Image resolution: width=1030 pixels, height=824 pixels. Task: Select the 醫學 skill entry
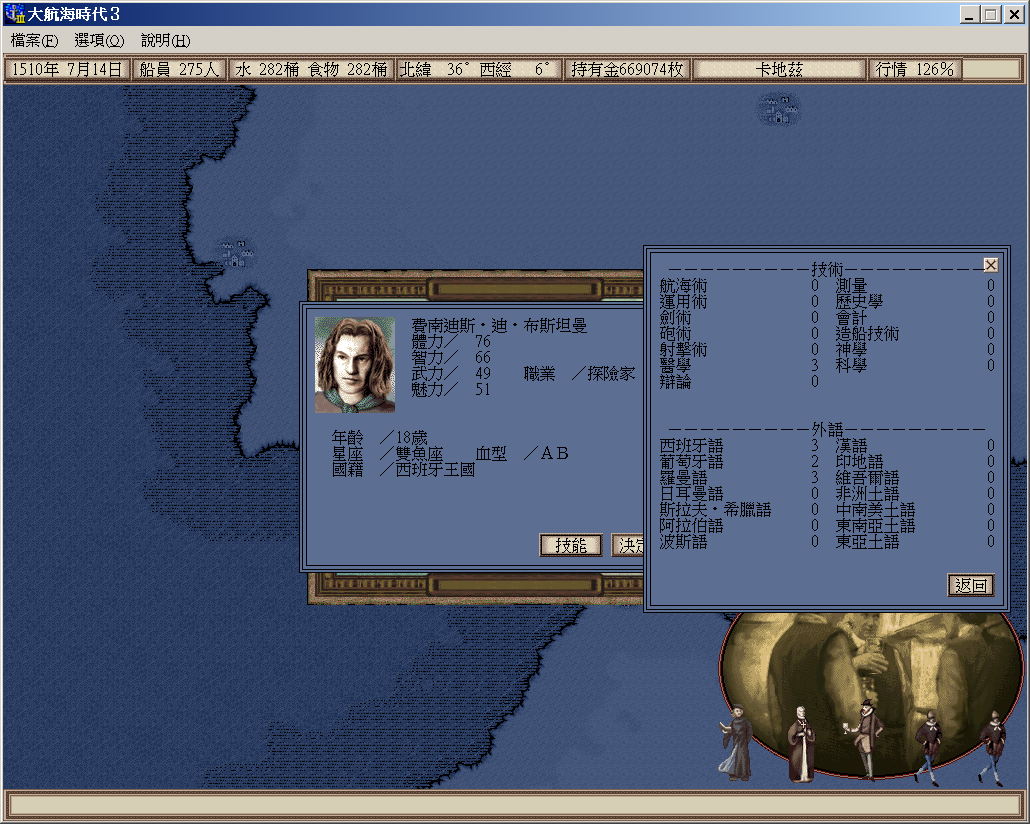[676, 365]
